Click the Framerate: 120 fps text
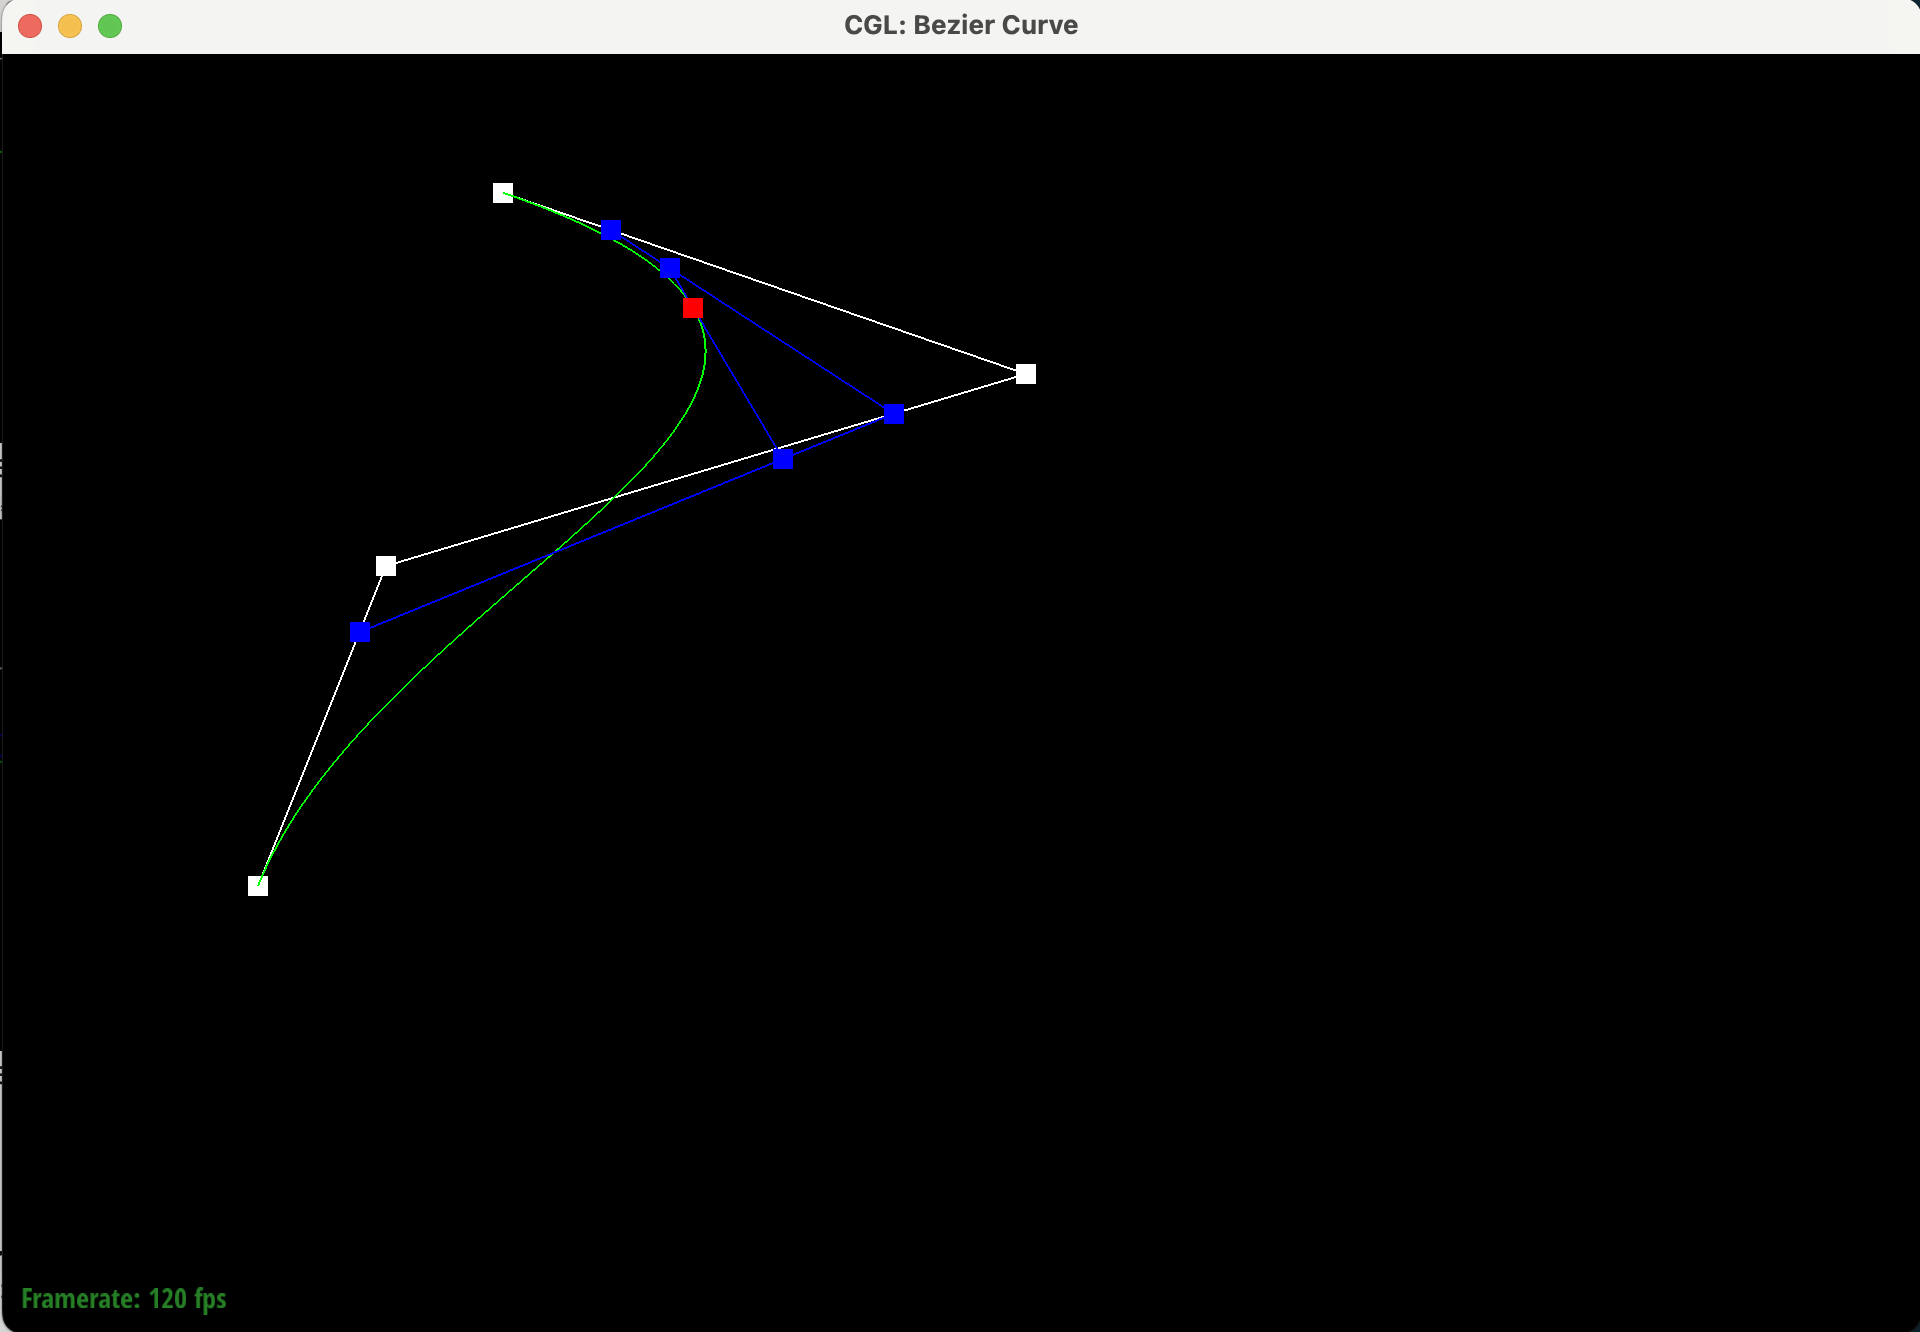The width and height of the screenshot is (1920, 1332). 124,1299
